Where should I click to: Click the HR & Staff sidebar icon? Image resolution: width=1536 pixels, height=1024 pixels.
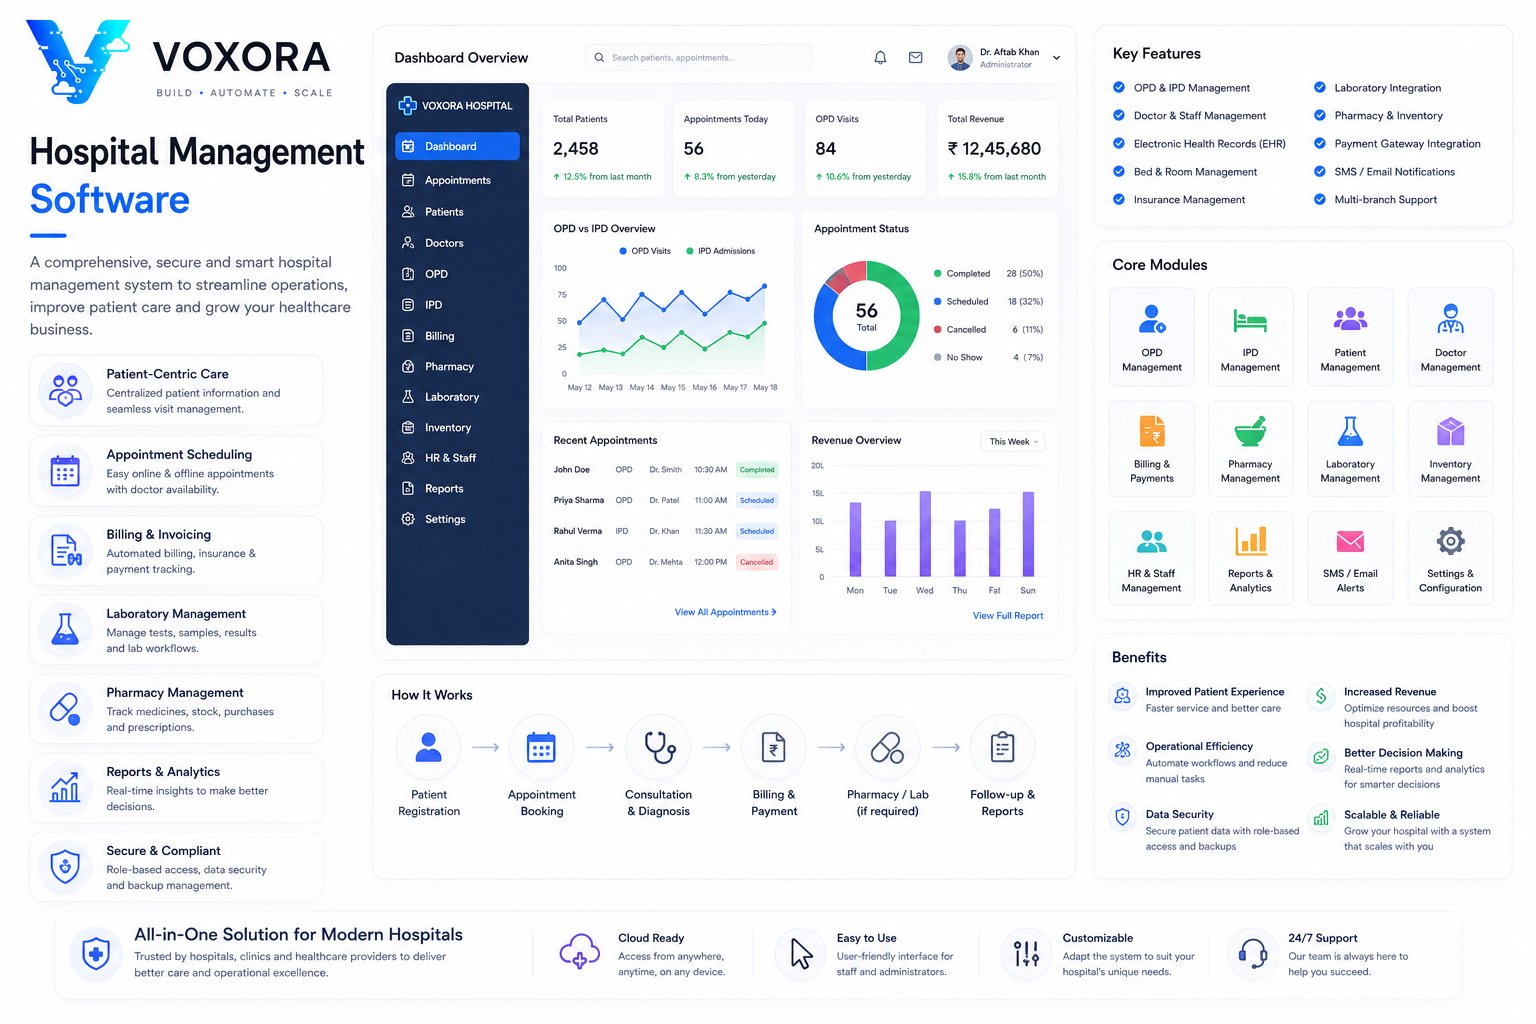408,458
